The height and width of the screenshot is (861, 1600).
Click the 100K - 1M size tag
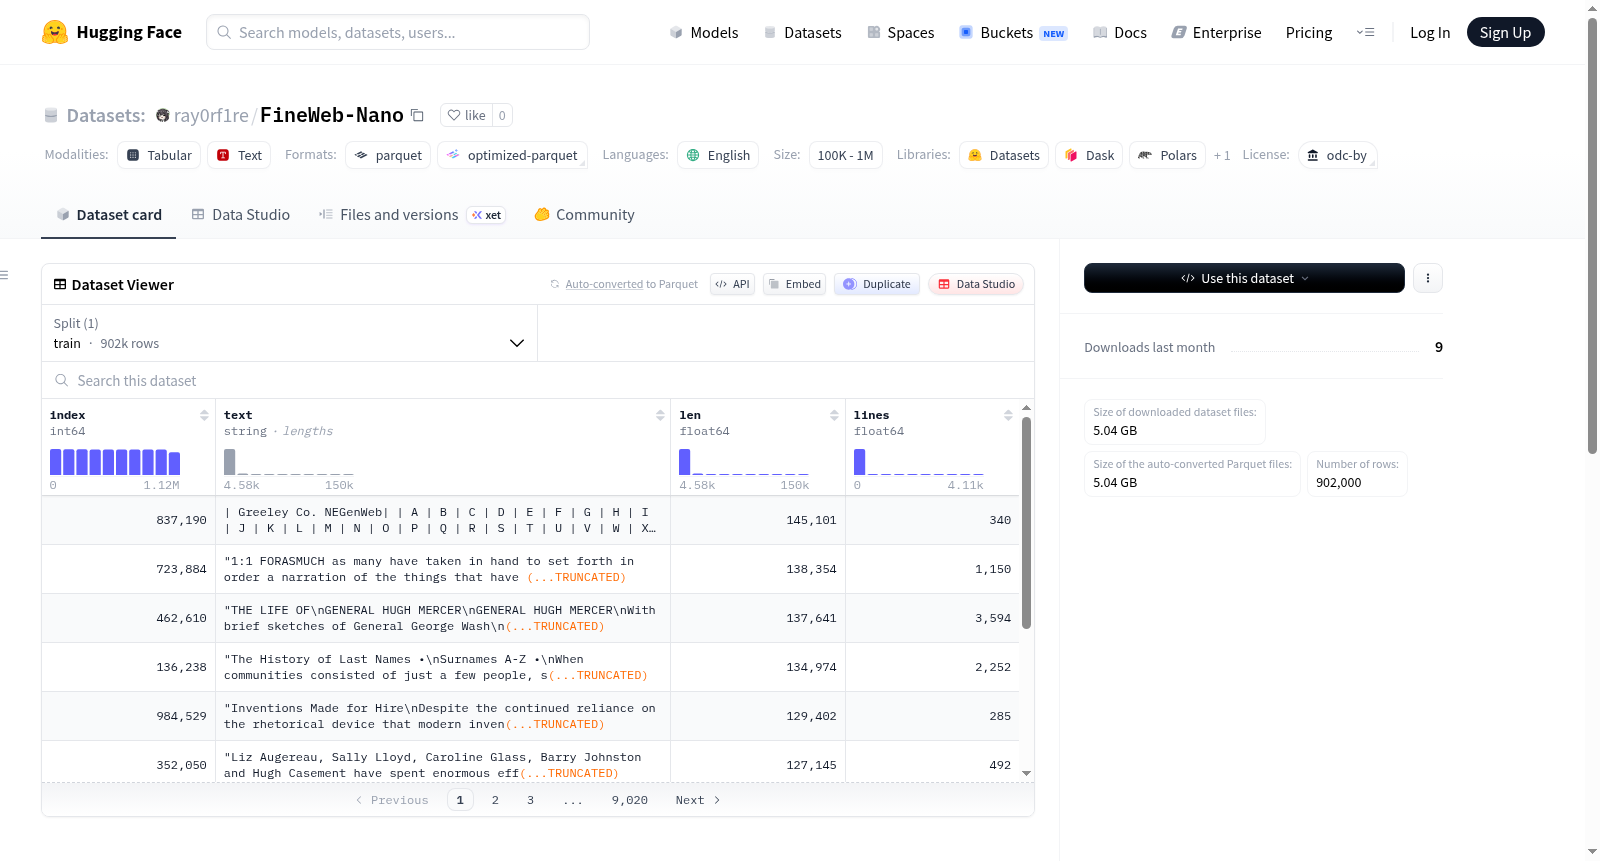click(845, 155)
